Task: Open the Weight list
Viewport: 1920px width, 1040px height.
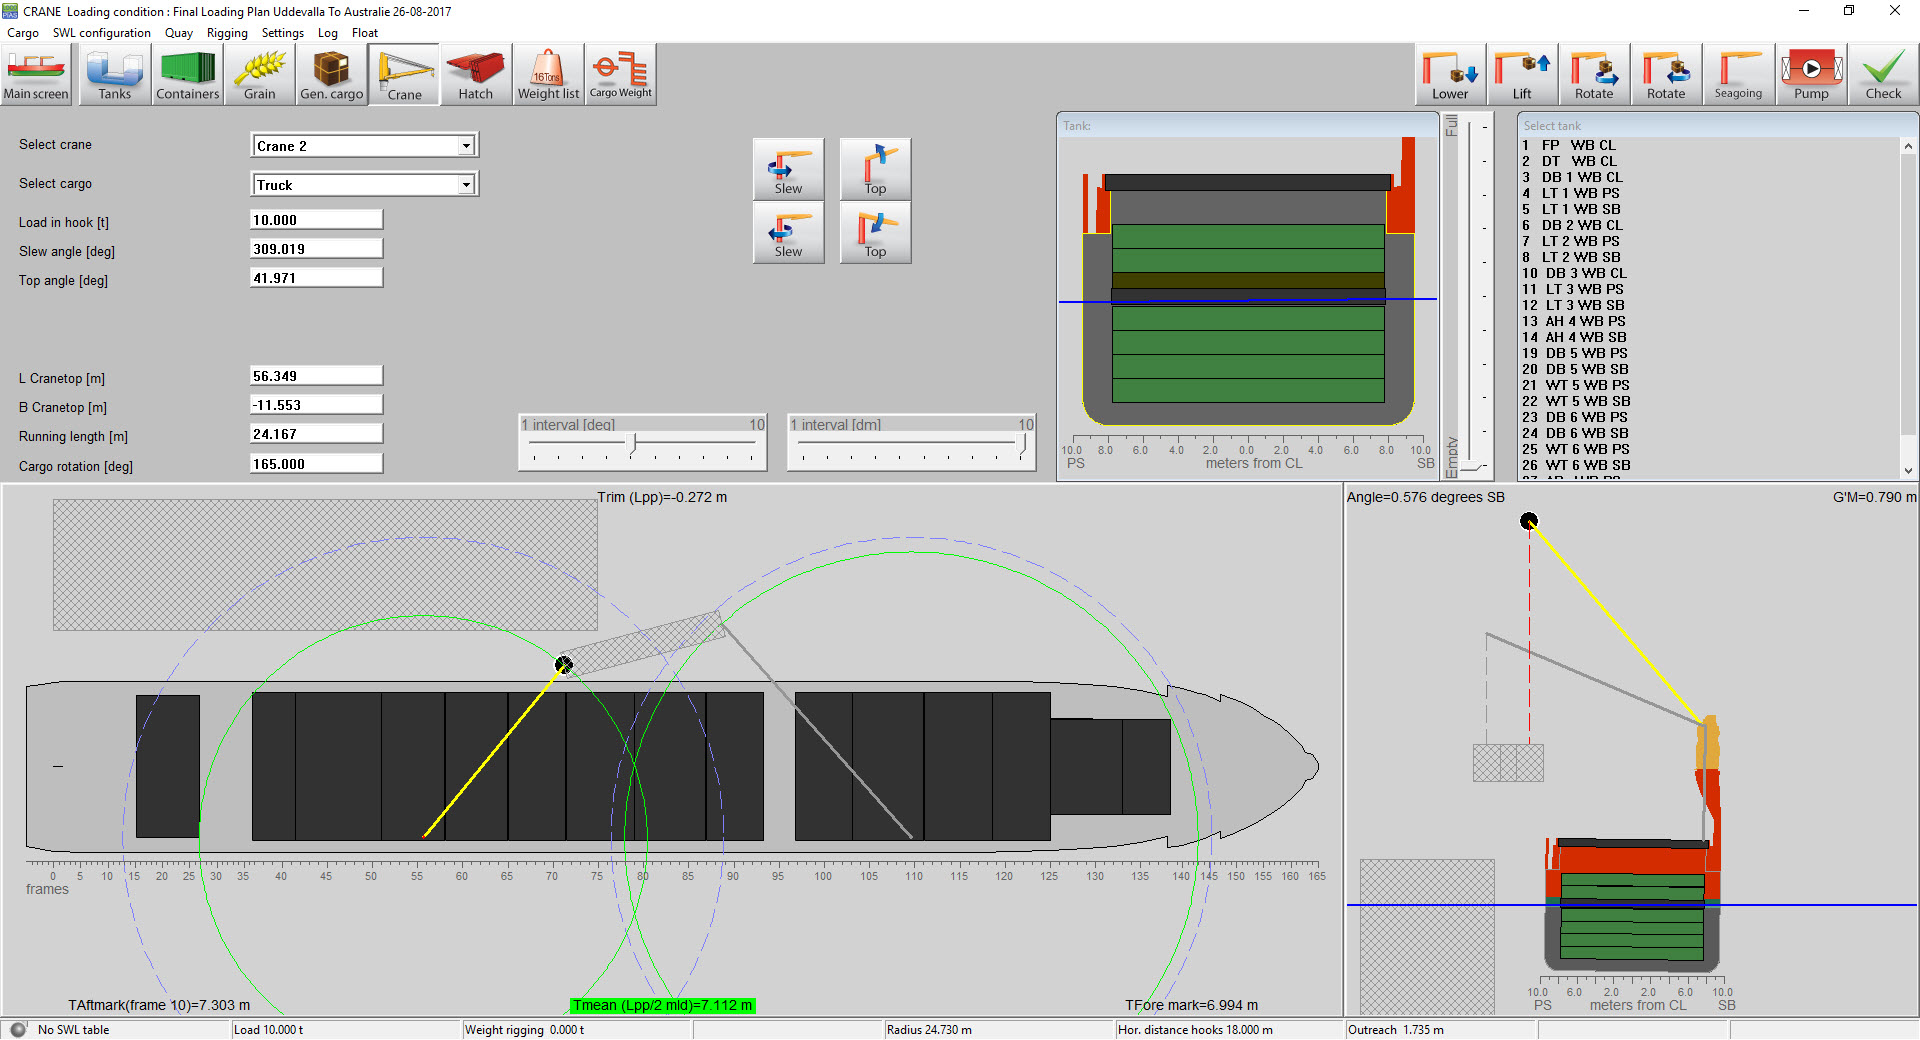Action: 548,74
